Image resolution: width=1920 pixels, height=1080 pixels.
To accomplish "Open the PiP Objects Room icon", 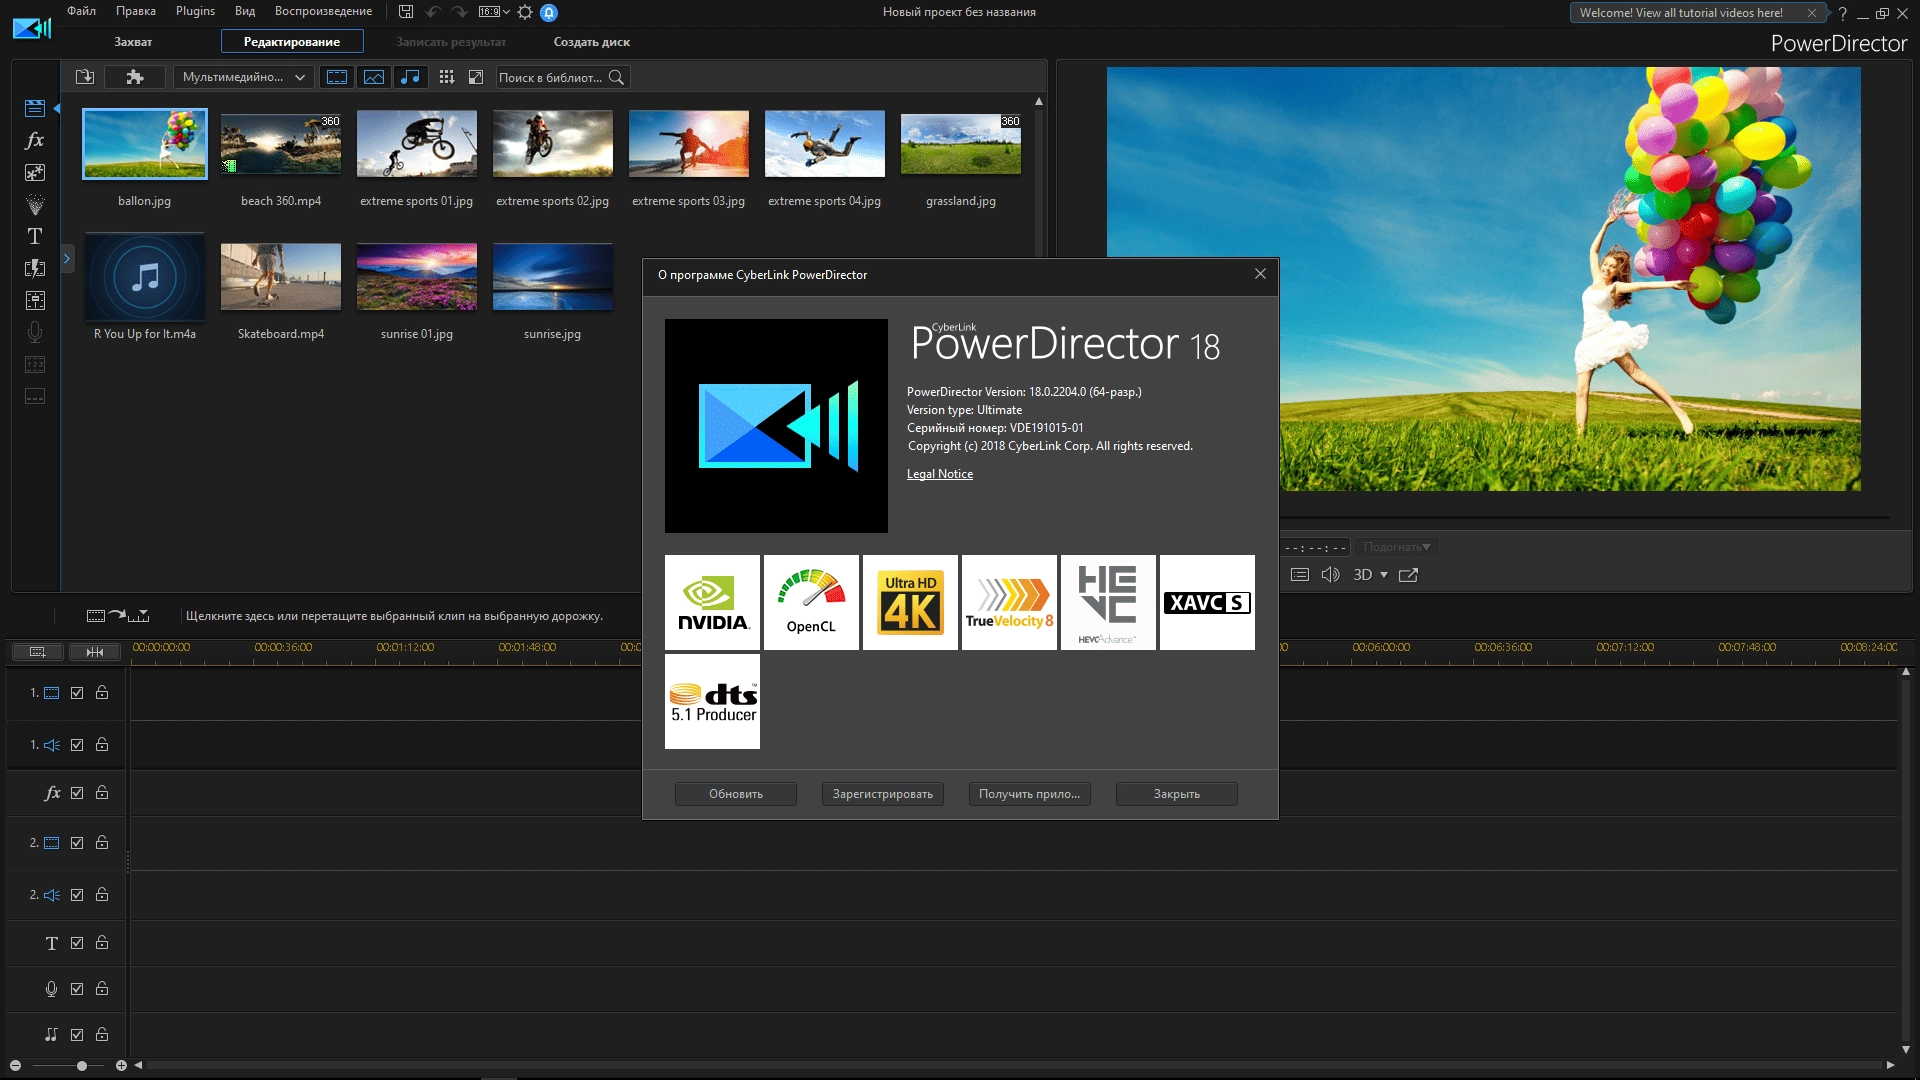I will coord(35,172).
